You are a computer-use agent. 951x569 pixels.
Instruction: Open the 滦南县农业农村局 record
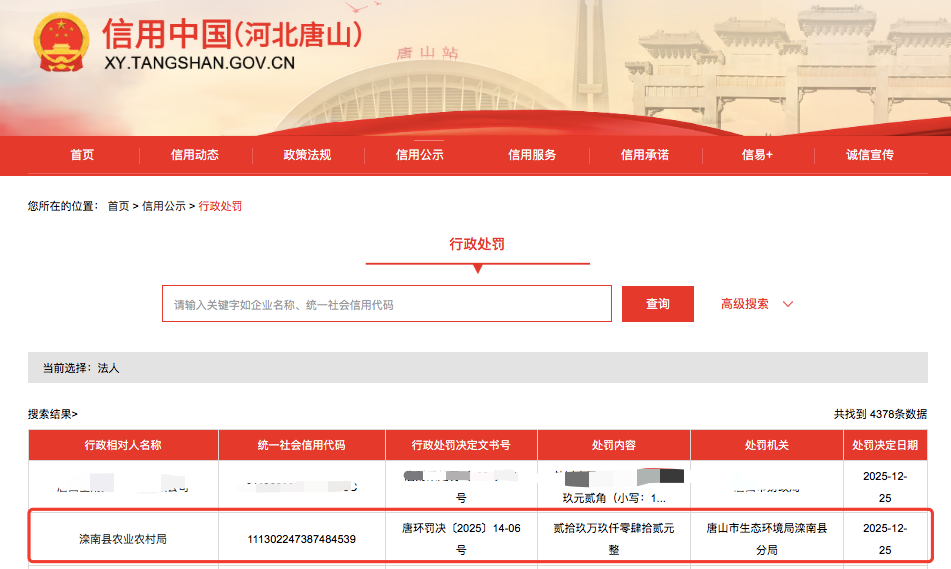(x=123, y=539)
